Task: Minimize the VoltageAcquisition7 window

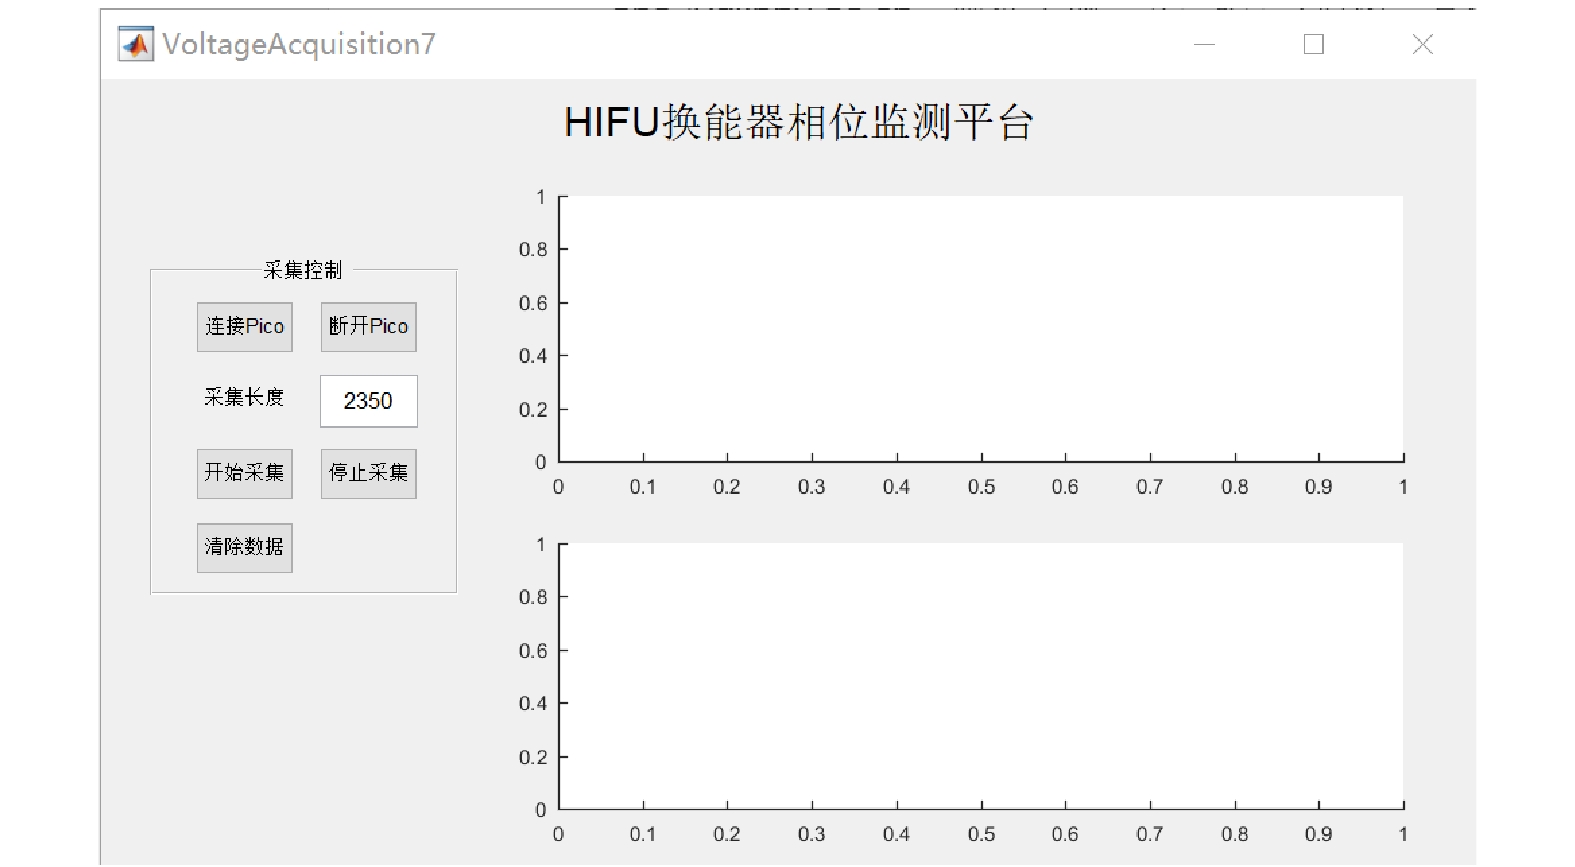Action: coord(1204,44)
